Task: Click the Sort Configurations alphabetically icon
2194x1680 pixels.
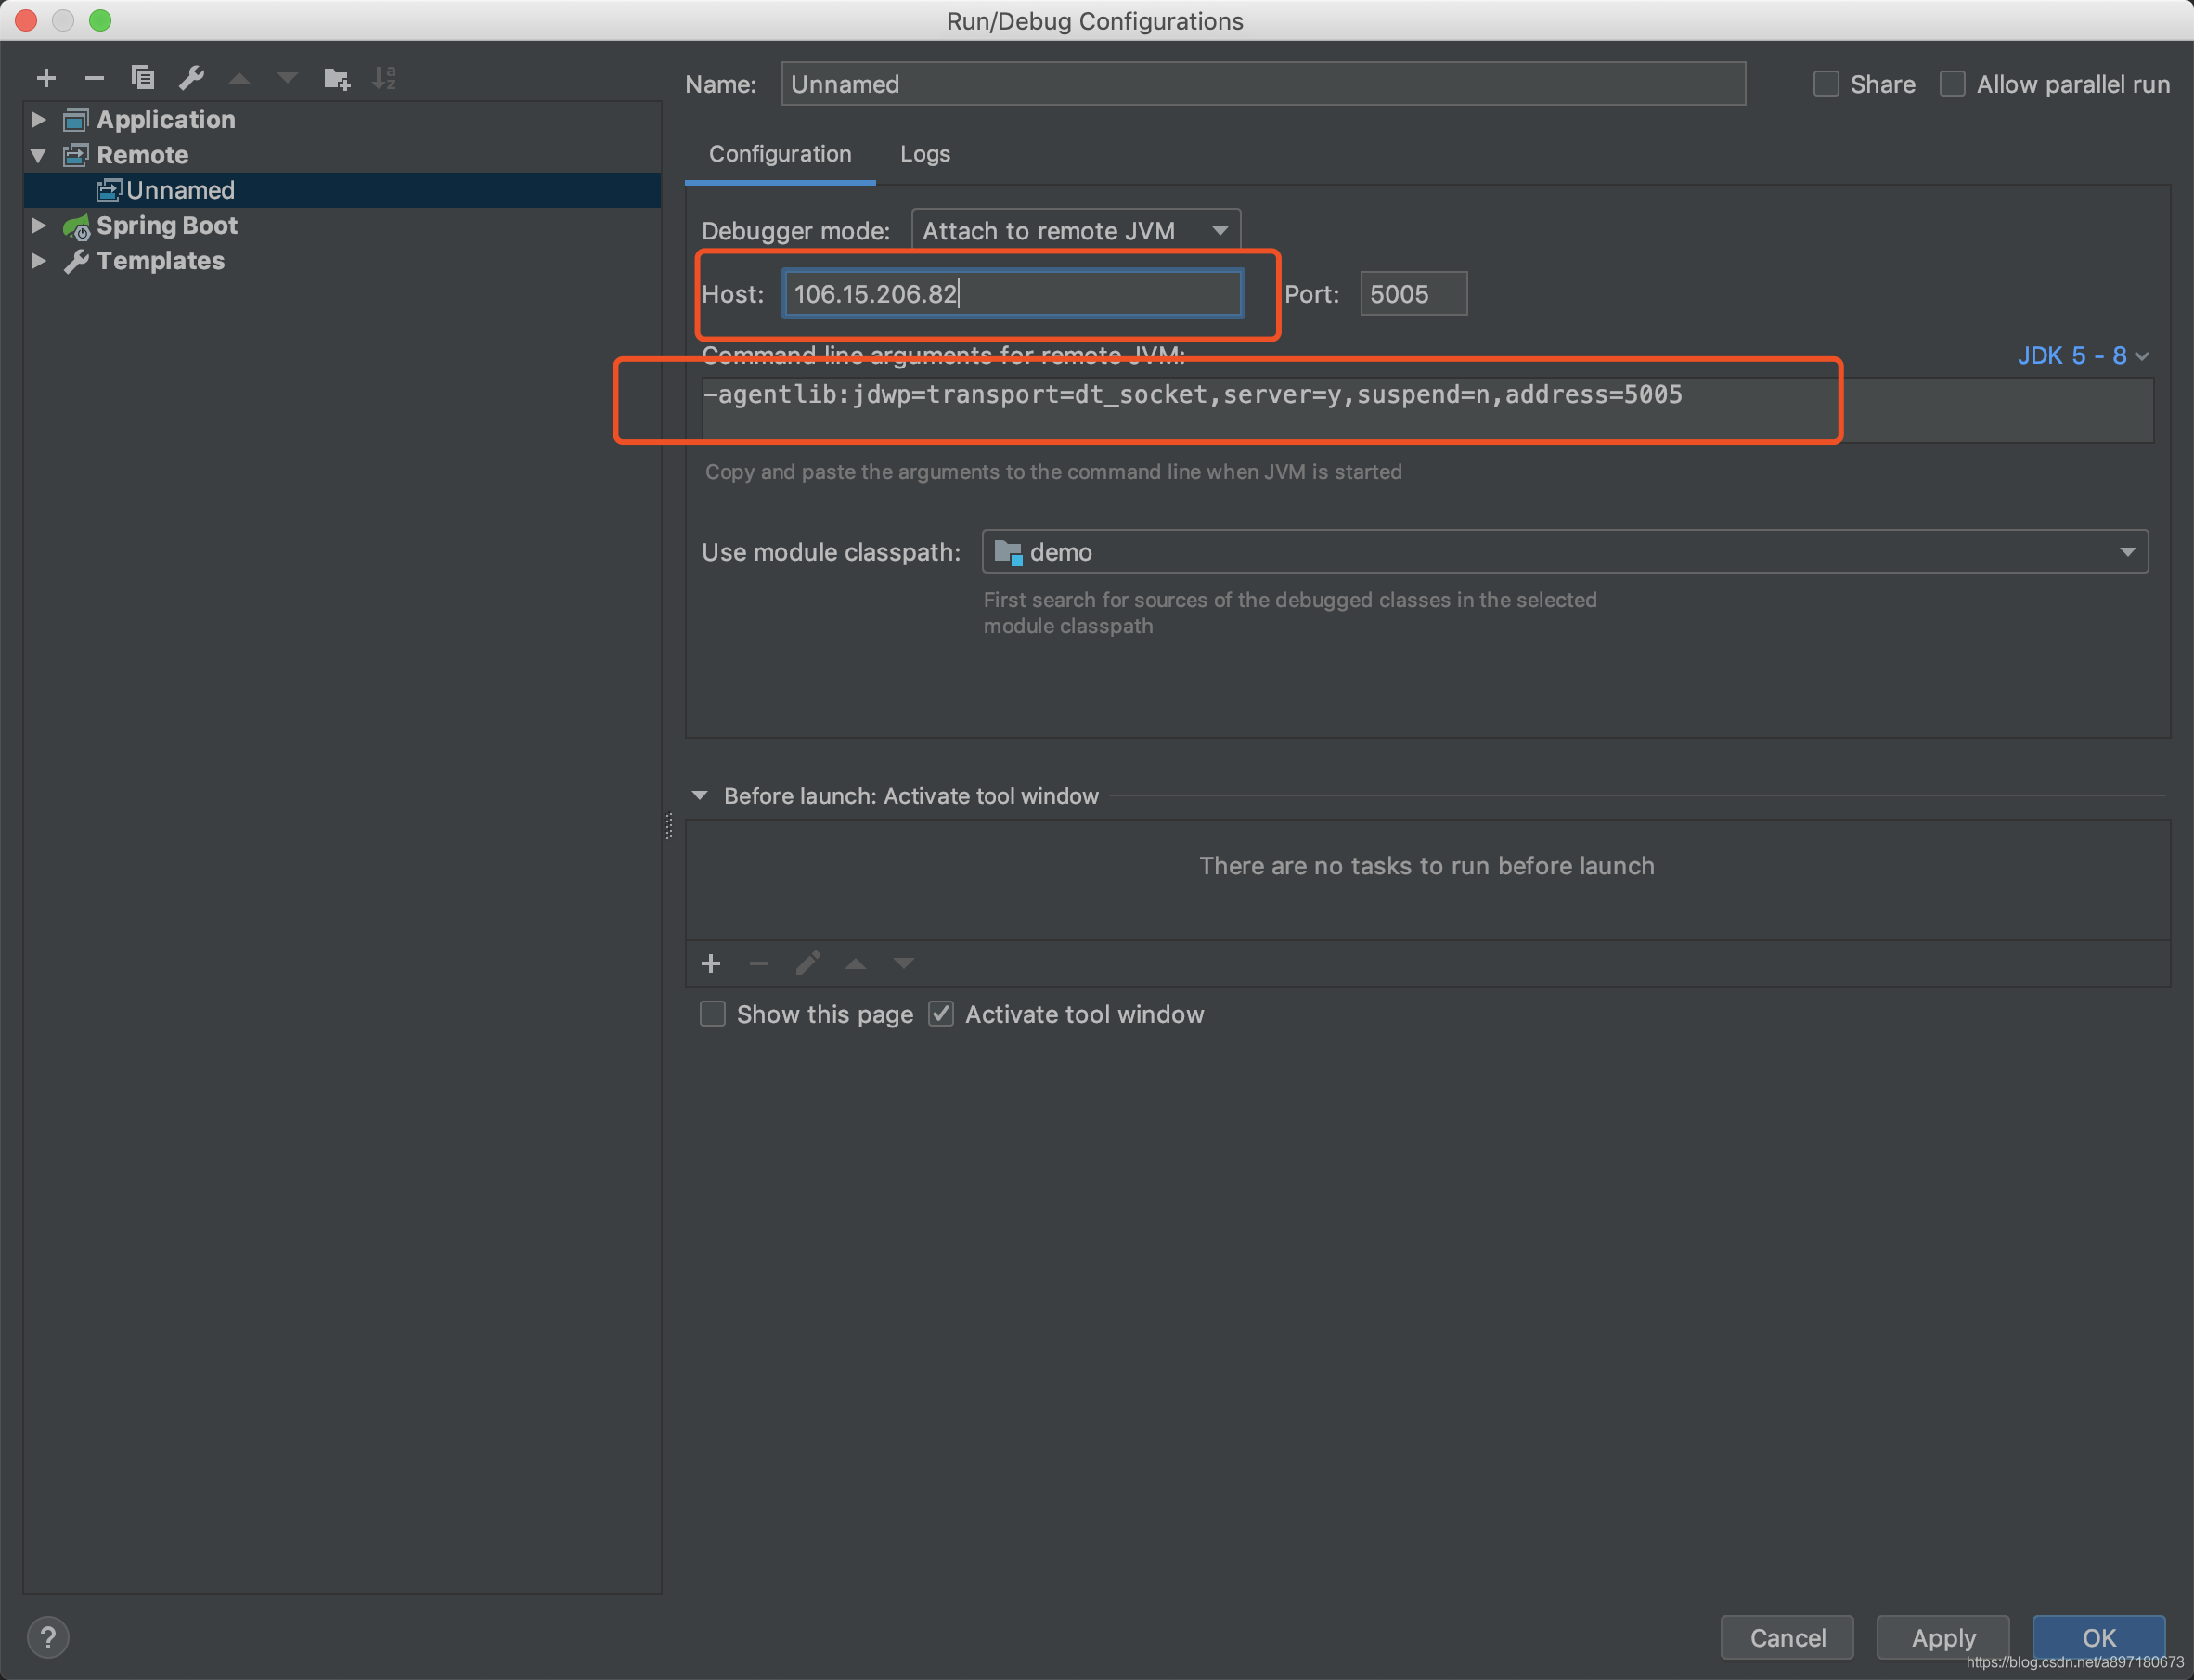Action: (385, 78)
